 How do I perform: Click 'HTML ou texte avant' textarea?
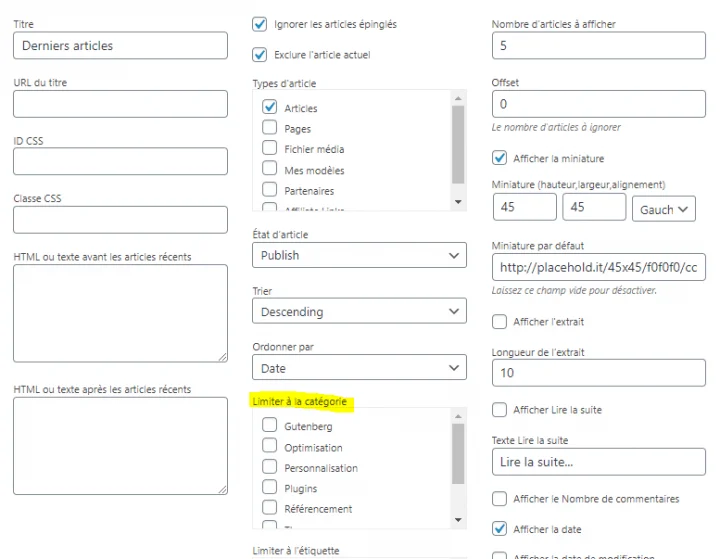[x=120, y=314]
